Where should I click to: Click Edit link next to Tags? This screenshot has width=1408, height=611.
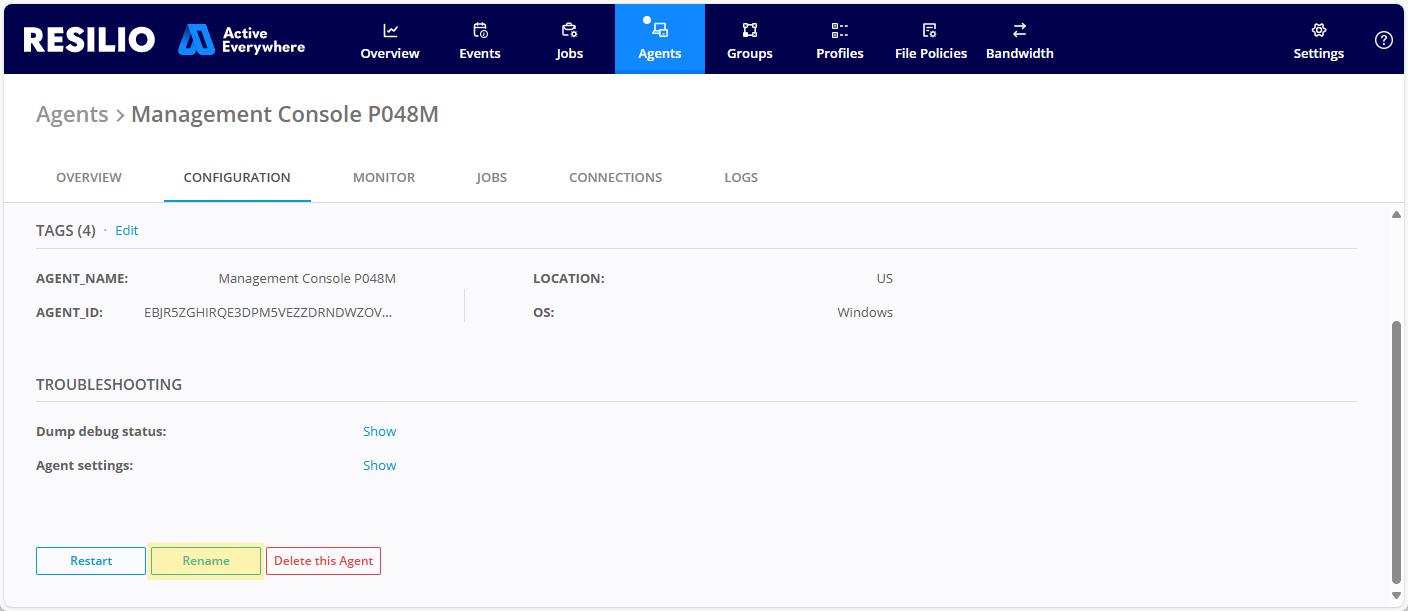pyautogui.click(x=127, y=231)
